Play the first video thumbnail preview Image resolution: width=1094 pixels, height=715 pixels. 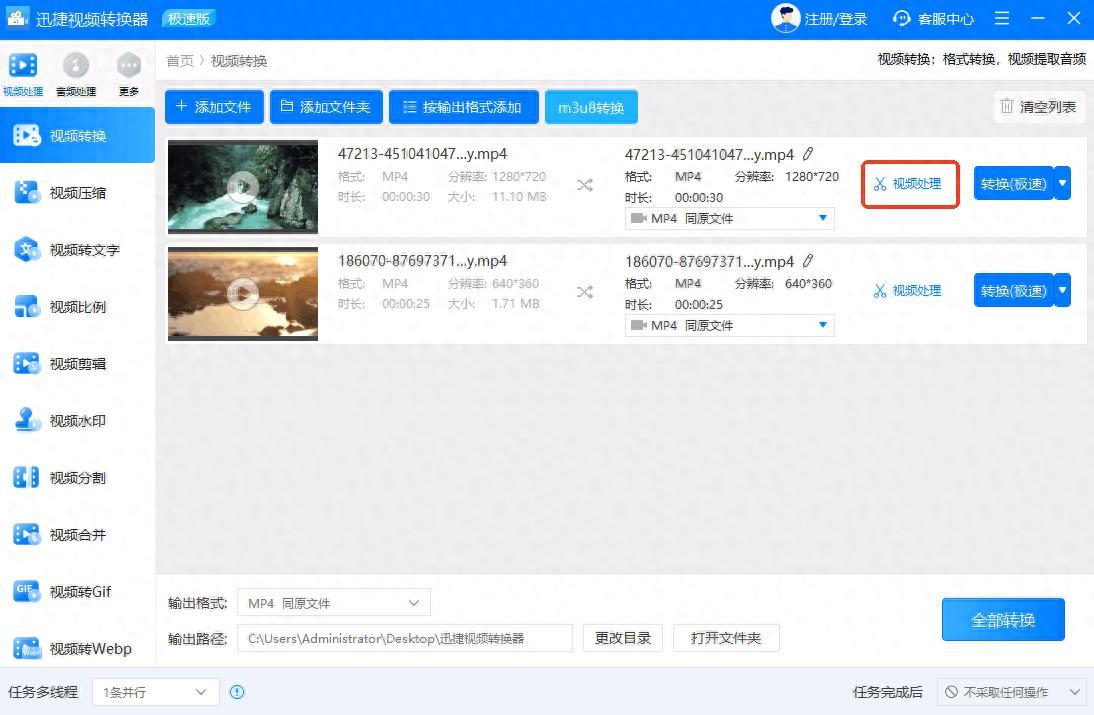point(242,186)
